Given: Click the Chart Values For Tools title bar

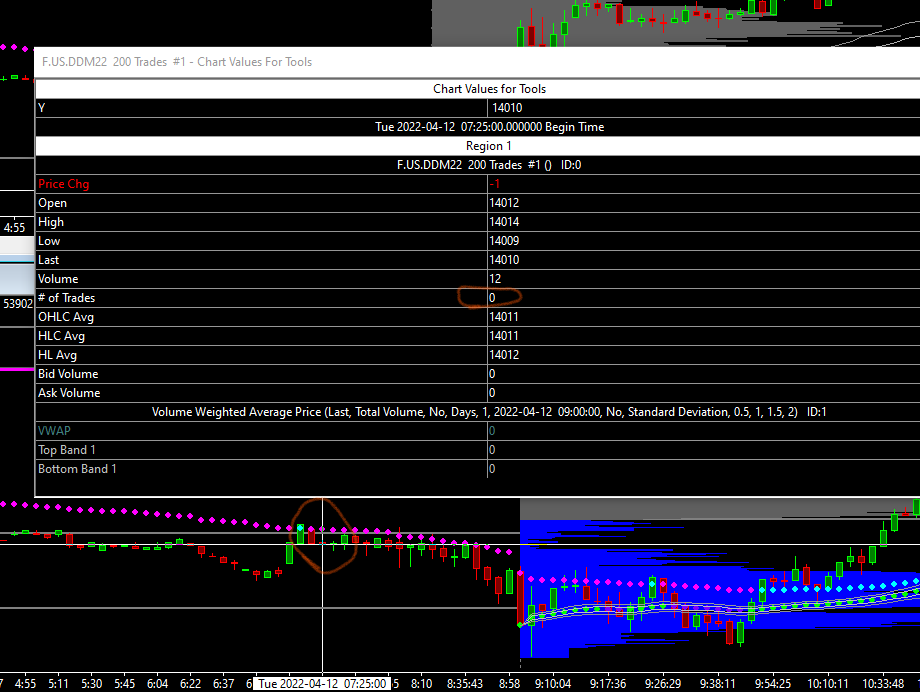Looking at the screenshot, I should tap(477, 62).
